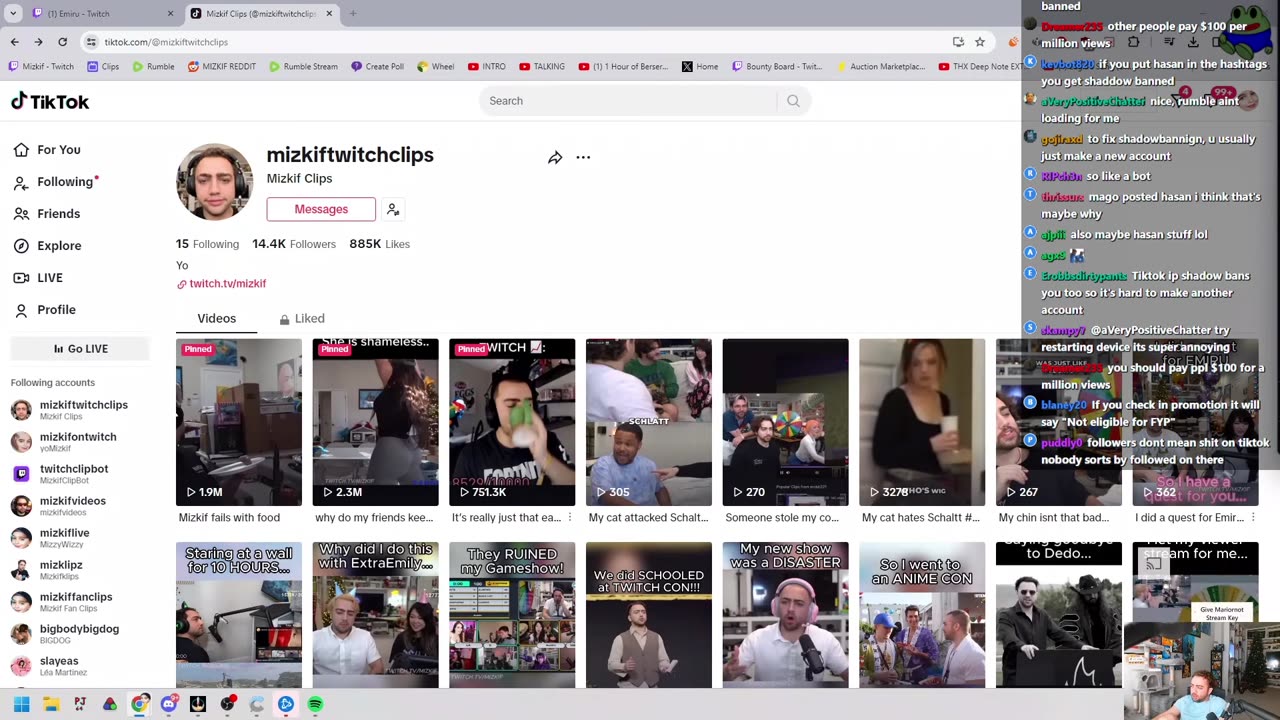Viewport: 1280px width, 720px height.
Task: Open video with 2.3M views
Action: click(x=375, y=422)
